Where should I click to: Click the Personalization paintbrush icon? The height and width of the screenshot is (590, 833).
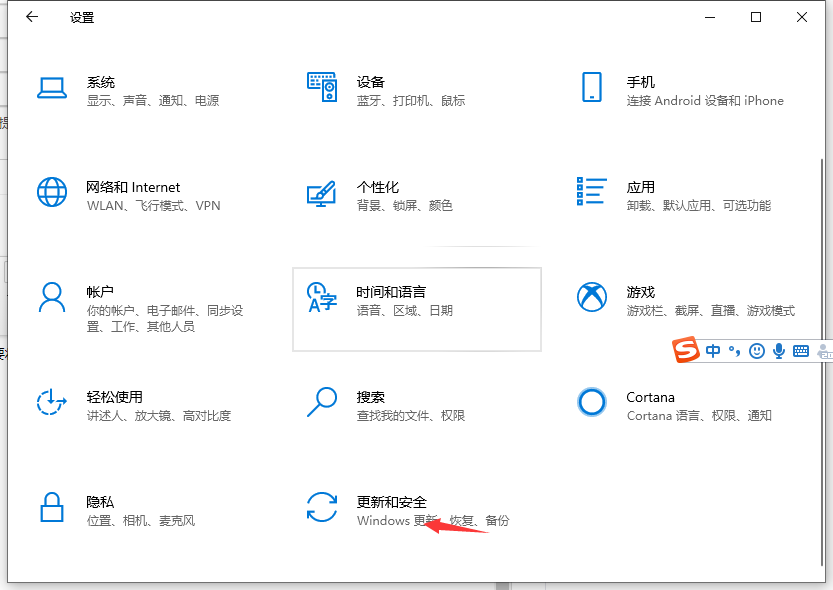click(x=322, y=193)
